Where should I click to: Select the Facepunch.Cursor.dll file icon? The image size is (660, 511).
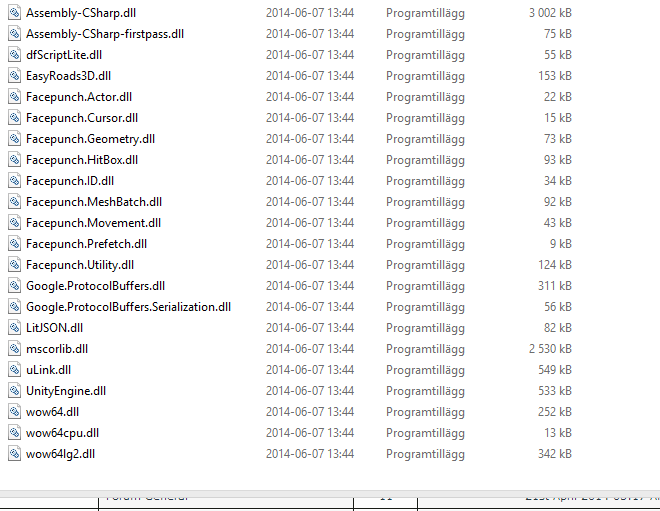(14, 118)
